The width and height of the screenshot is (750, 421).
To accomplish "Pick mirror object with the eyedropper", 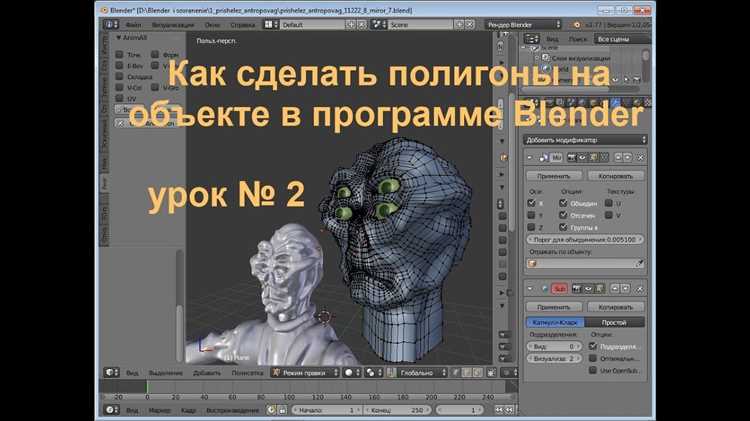I will coord(640,264).
